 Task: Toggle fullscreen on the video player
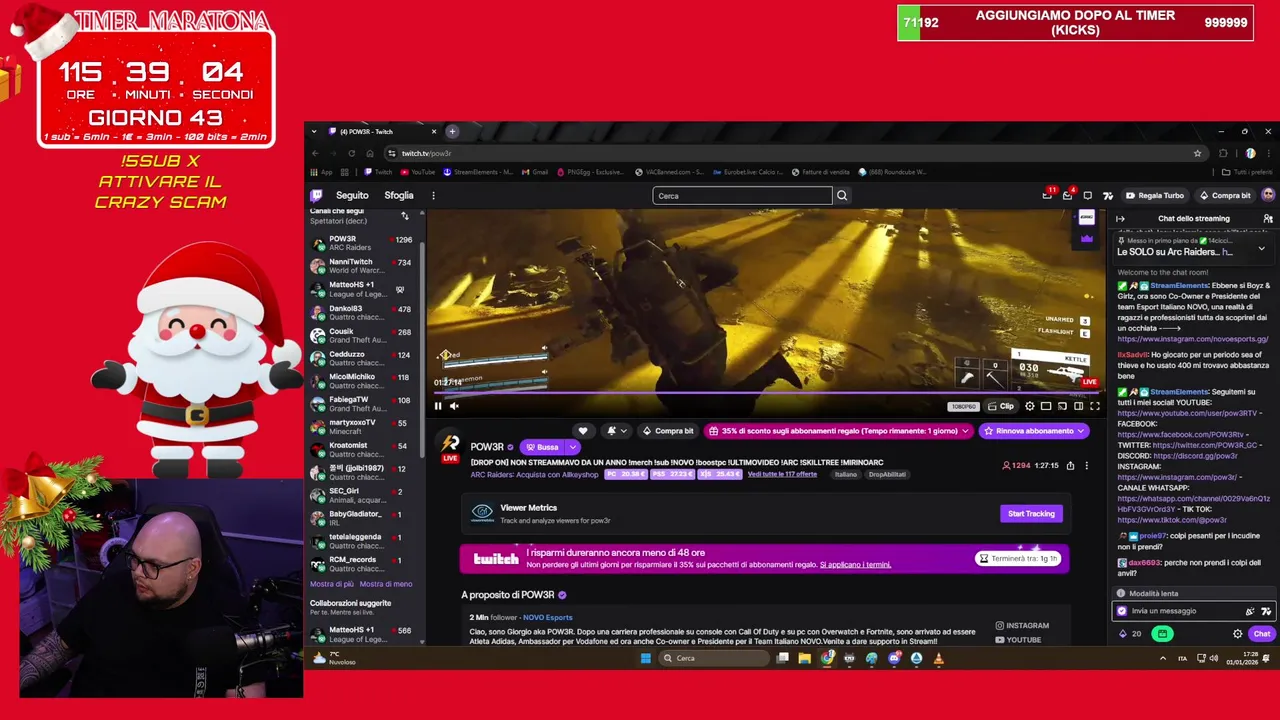[x=1094, y=406]
